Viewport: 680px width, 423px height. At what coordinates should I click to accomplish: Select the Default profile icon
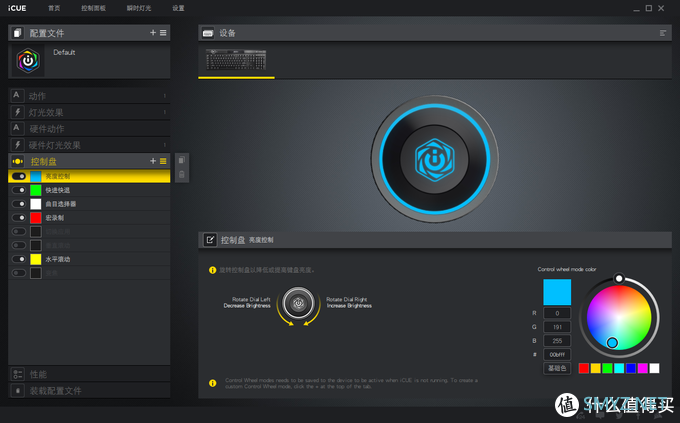28,61
